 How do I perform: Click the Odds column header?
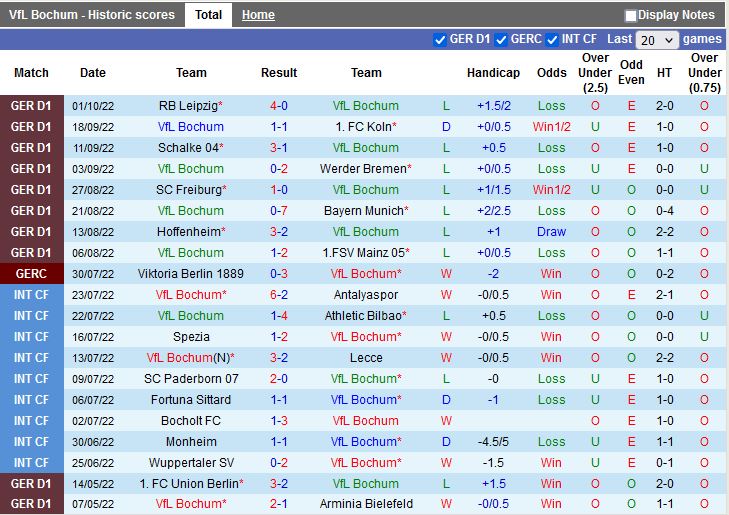pyautogui.click(x=551, y=73)
